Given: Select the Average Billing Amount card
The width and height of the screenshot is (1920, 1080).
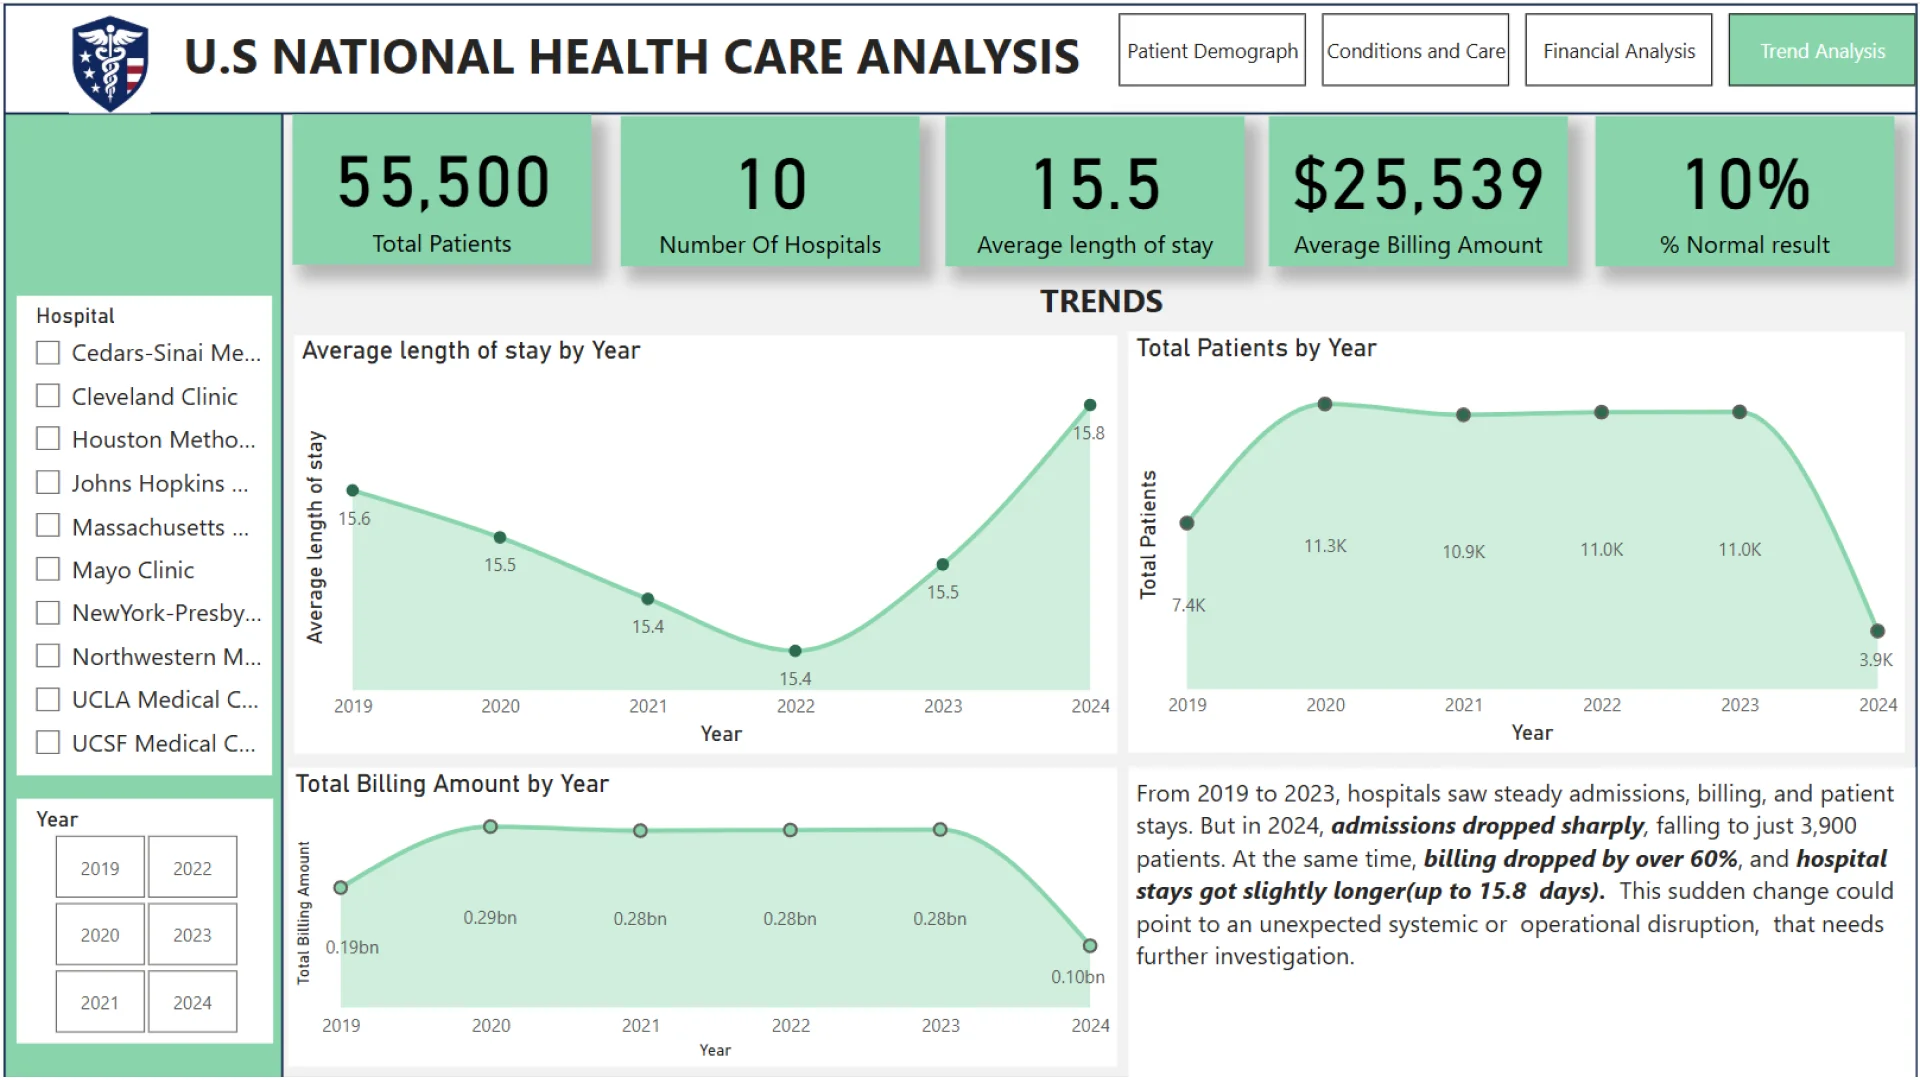Looking at the screenshot, I should click(1418, 192).
